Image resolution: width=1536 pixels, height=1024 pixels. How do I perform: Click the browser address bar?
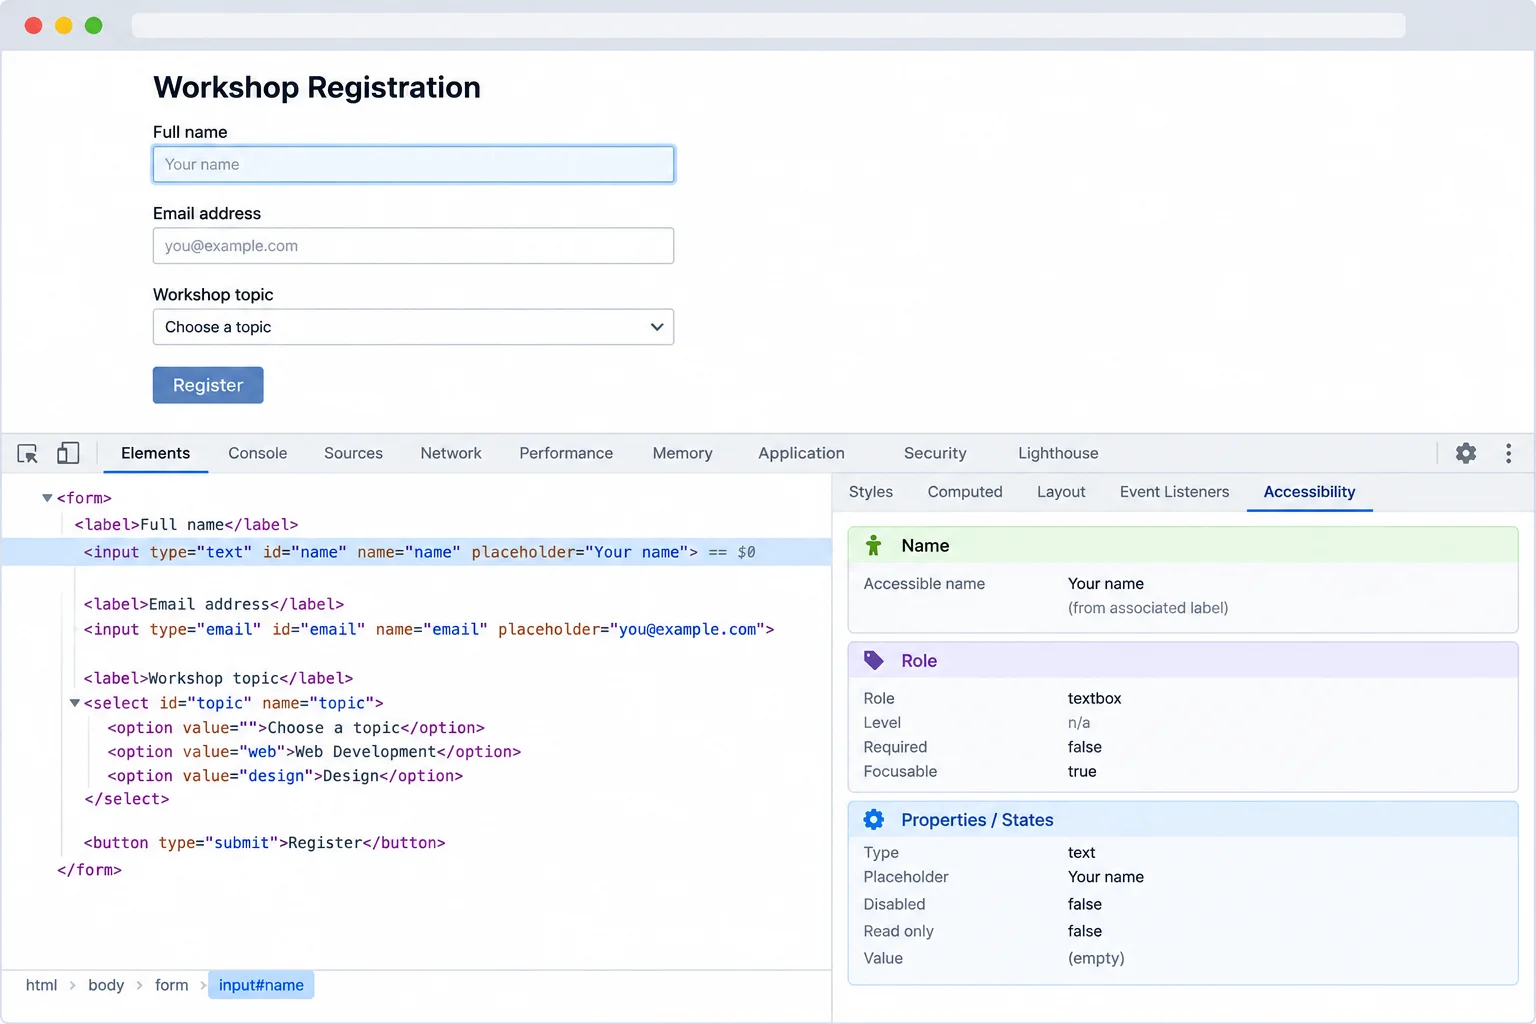pyautogui.click(x=768, y=25)
